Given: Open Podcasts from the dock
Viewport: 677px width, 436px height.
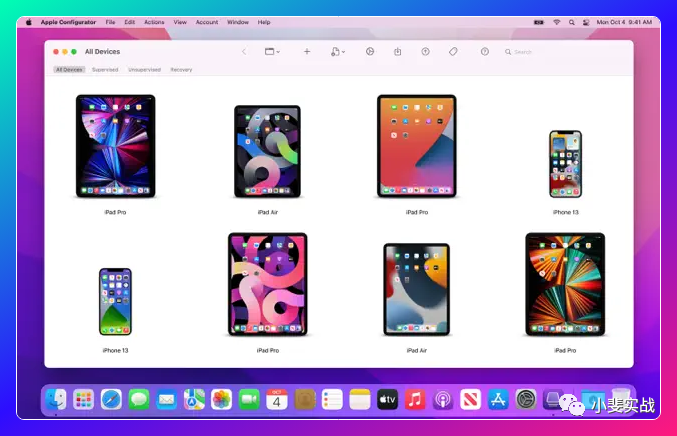Looking at the screenshot, I should pyautogui.click(x=443, y=399).
